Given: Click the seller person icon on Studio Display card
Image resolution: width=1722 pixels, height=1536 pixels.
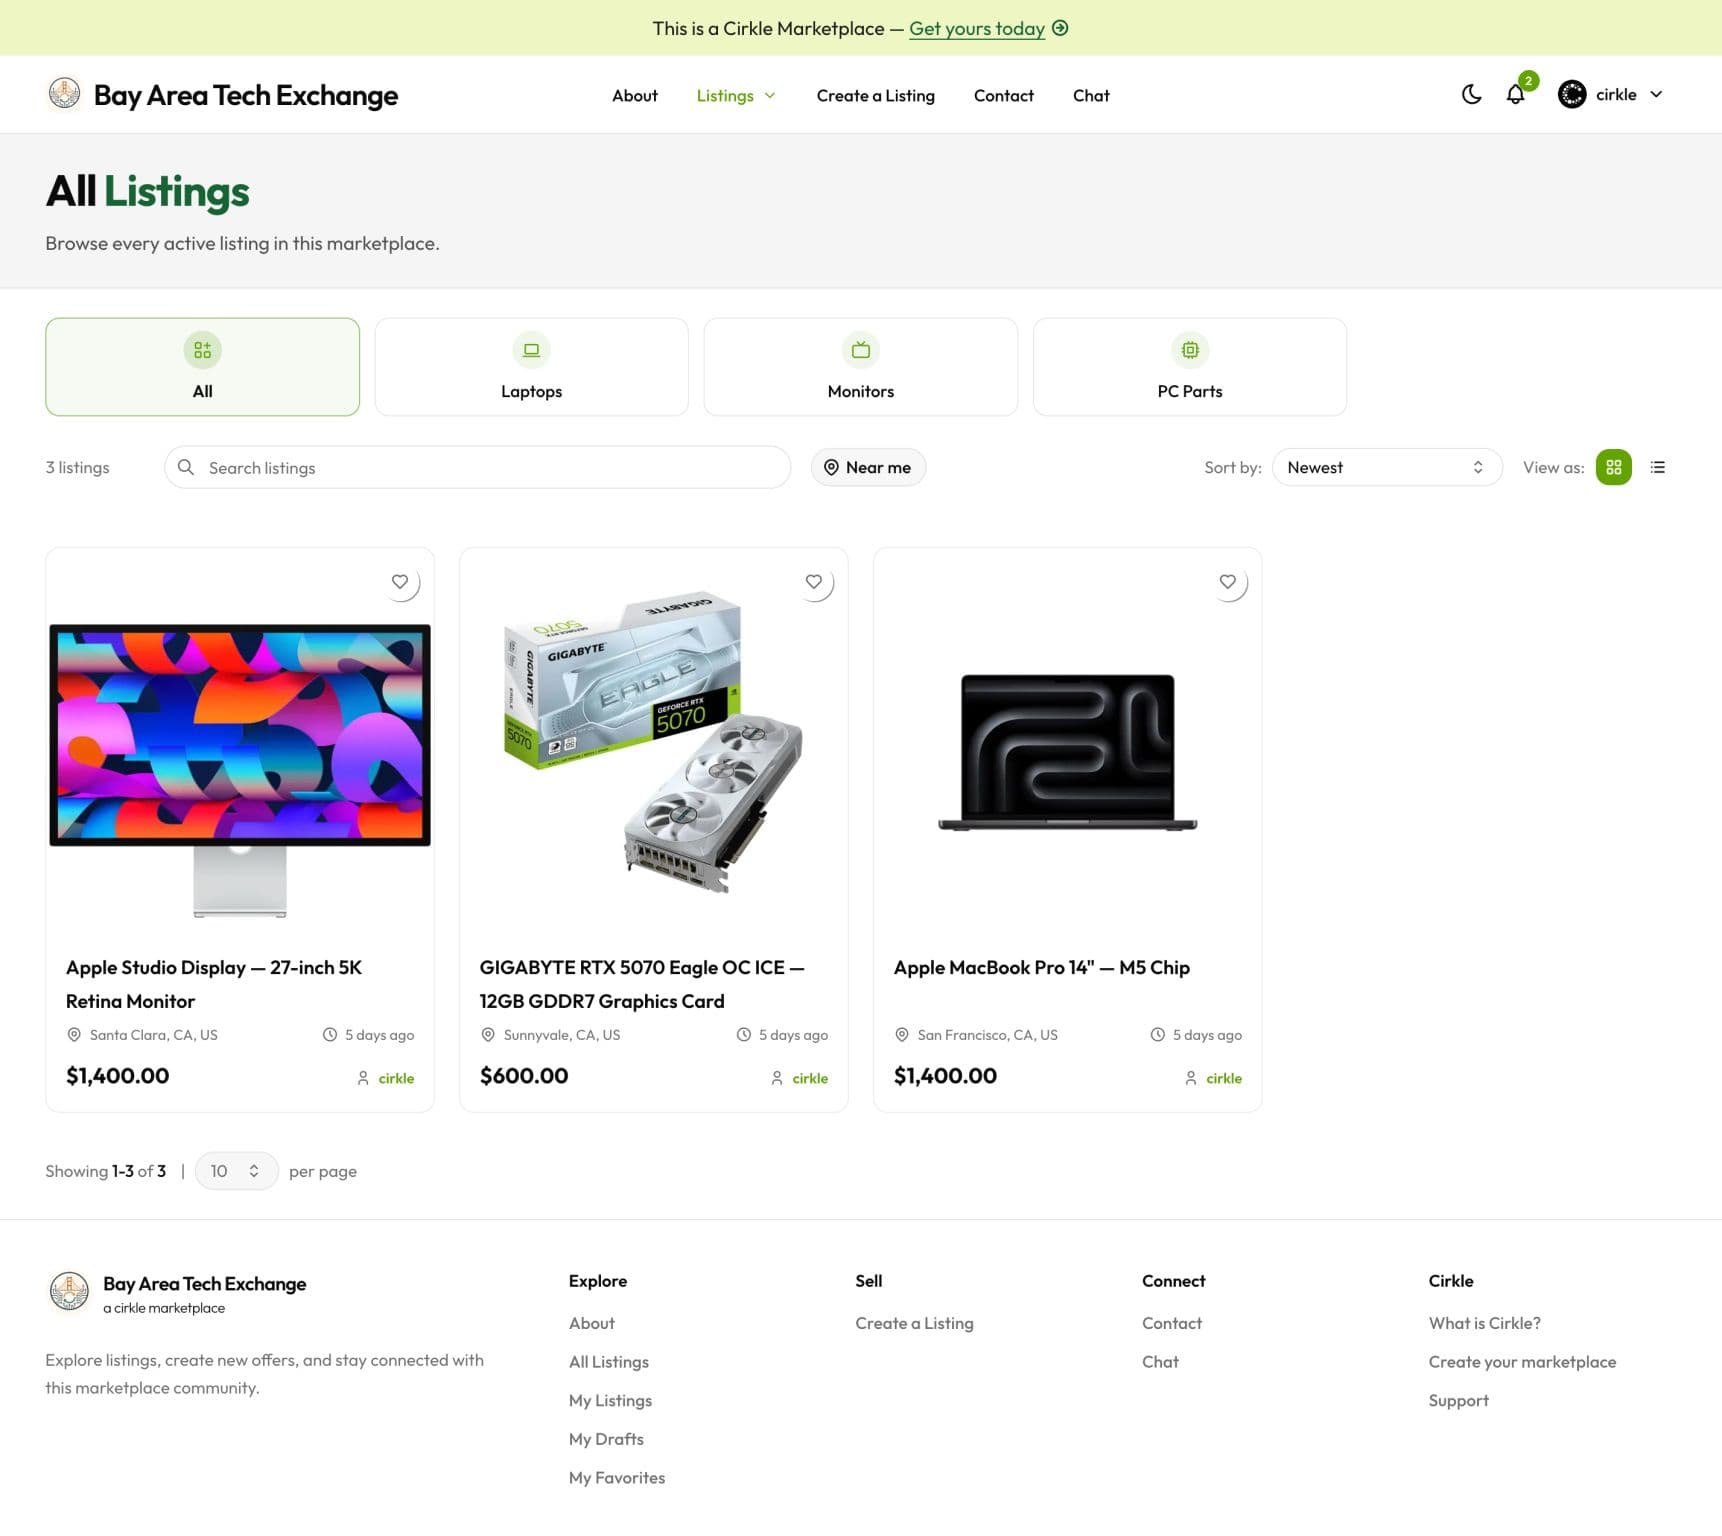Looking at the screenshot, I should 363,1078.
